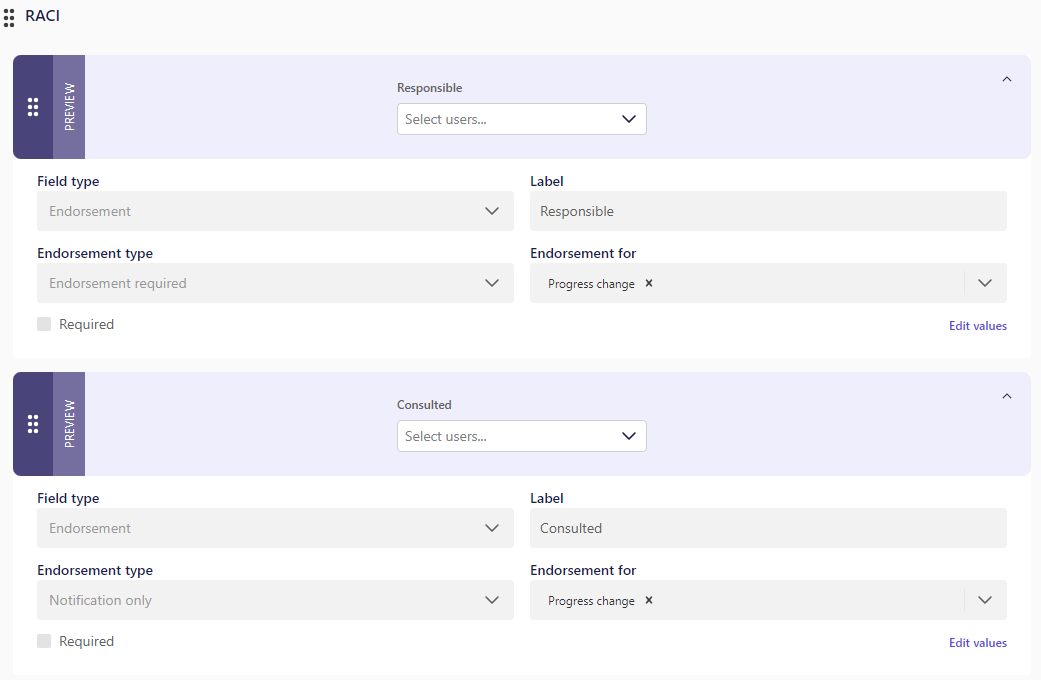Collapse the Consulted field card
Screen dimensions: 1041x680
1007,396
